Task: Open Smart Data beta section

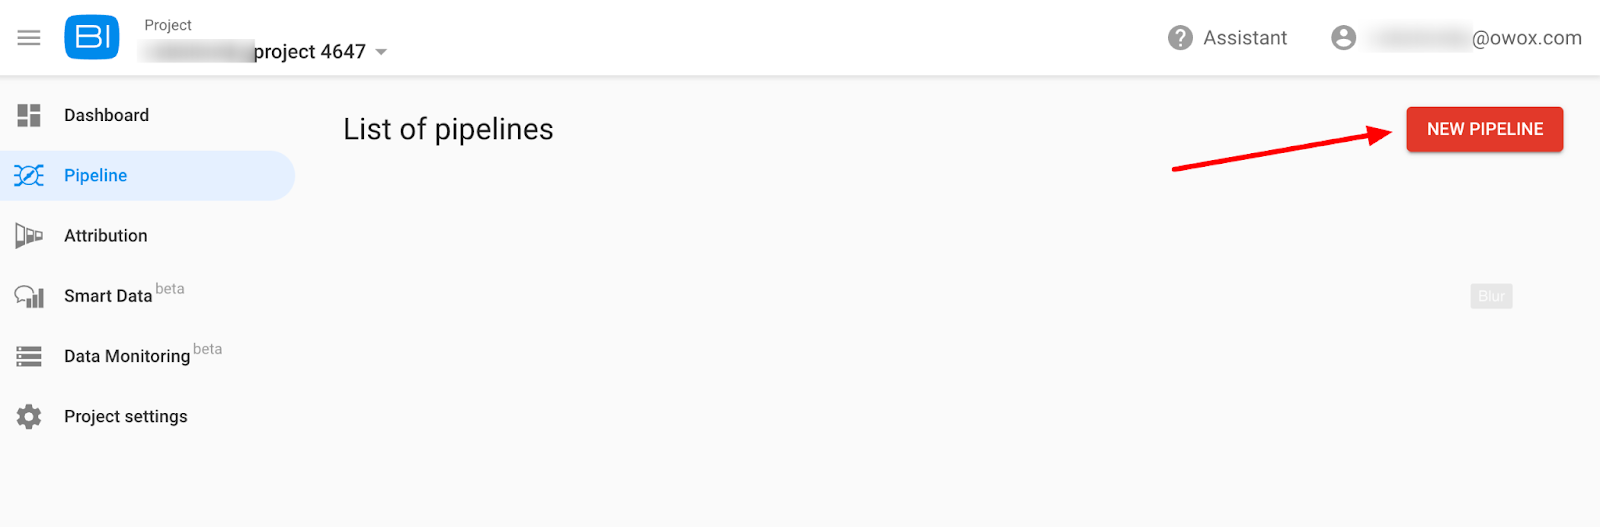Action: pos(108,296)
